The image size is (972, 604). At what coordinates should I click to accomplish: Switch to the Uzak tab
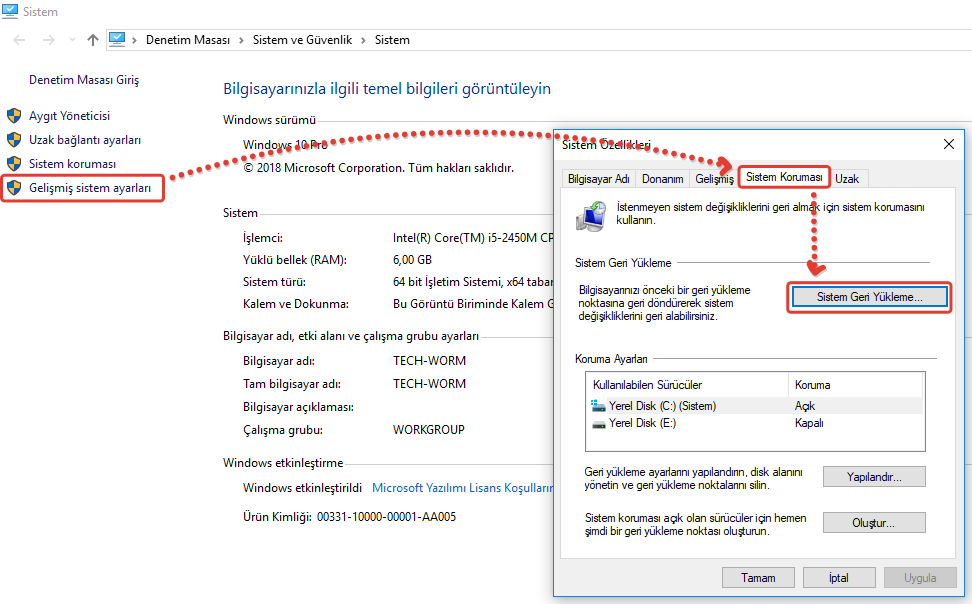[847, 179]
